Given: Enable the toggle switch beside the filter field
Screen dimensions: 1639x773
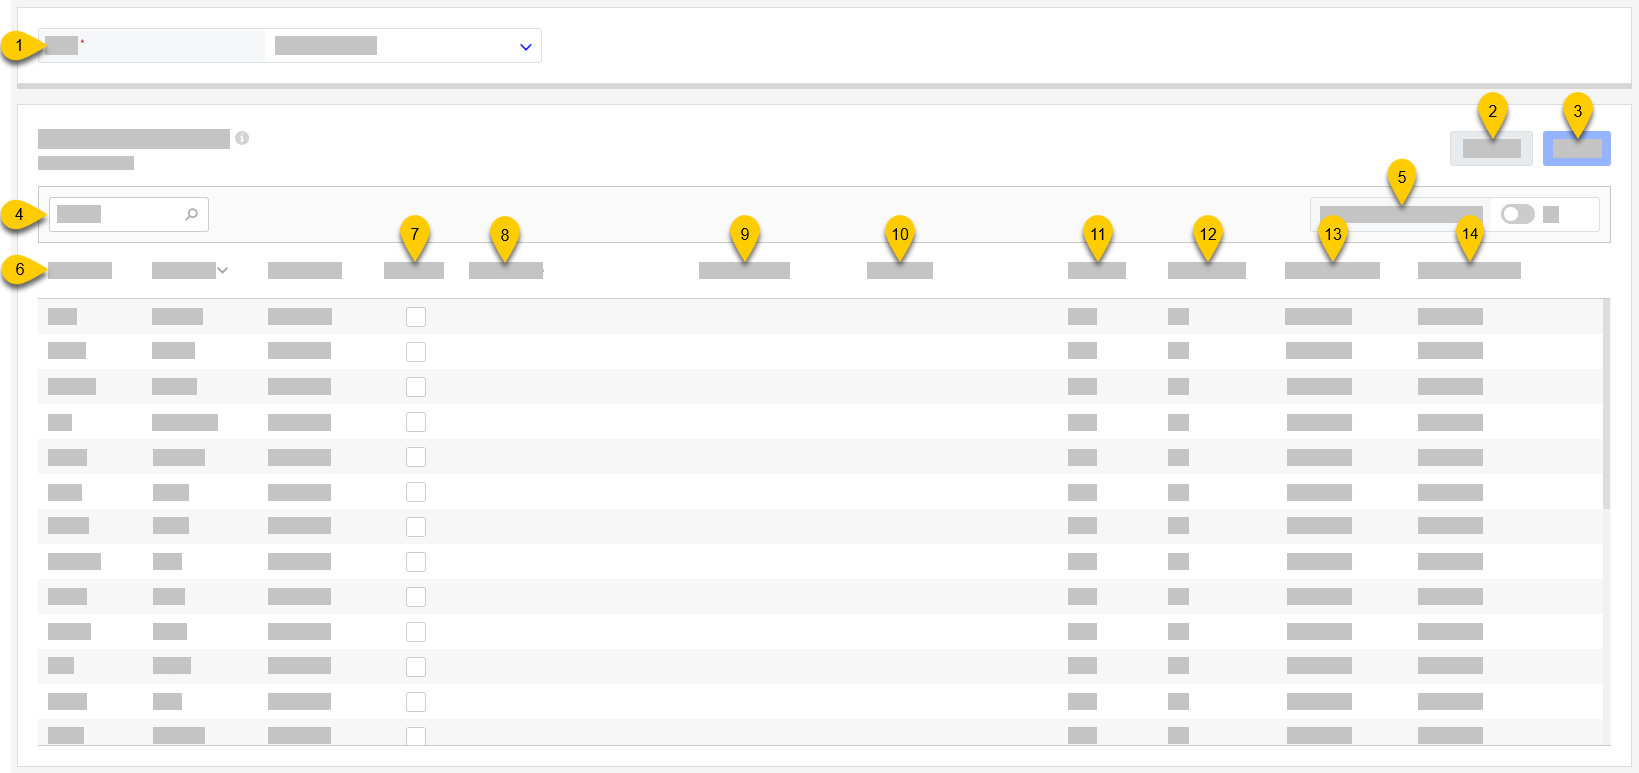Looking at the screenshot, I should point(1517,214).
